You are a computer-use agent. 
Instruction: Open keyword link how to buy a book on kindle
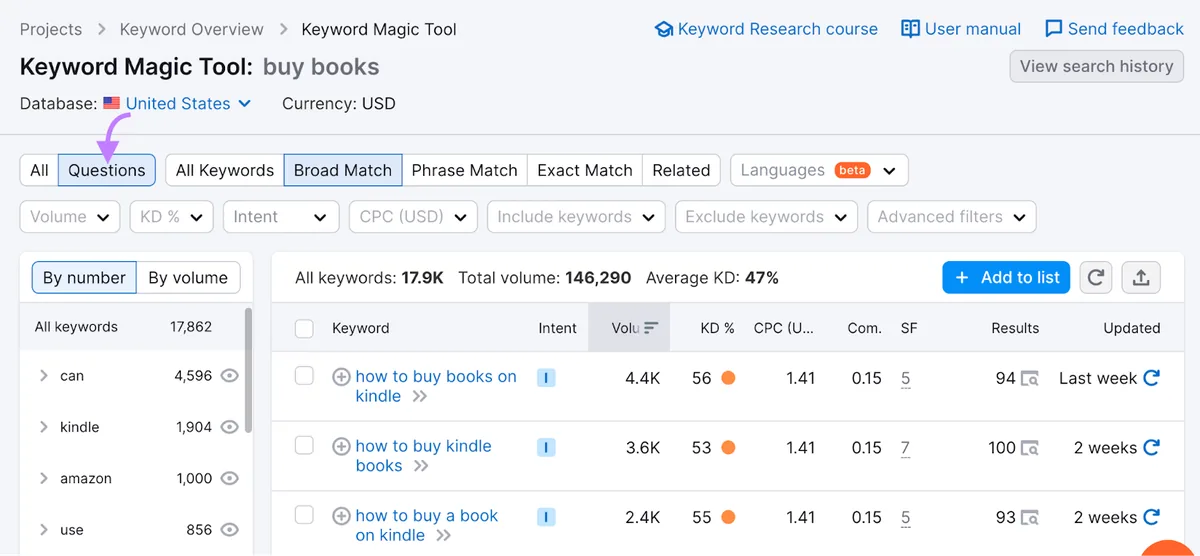pos(427,526)
